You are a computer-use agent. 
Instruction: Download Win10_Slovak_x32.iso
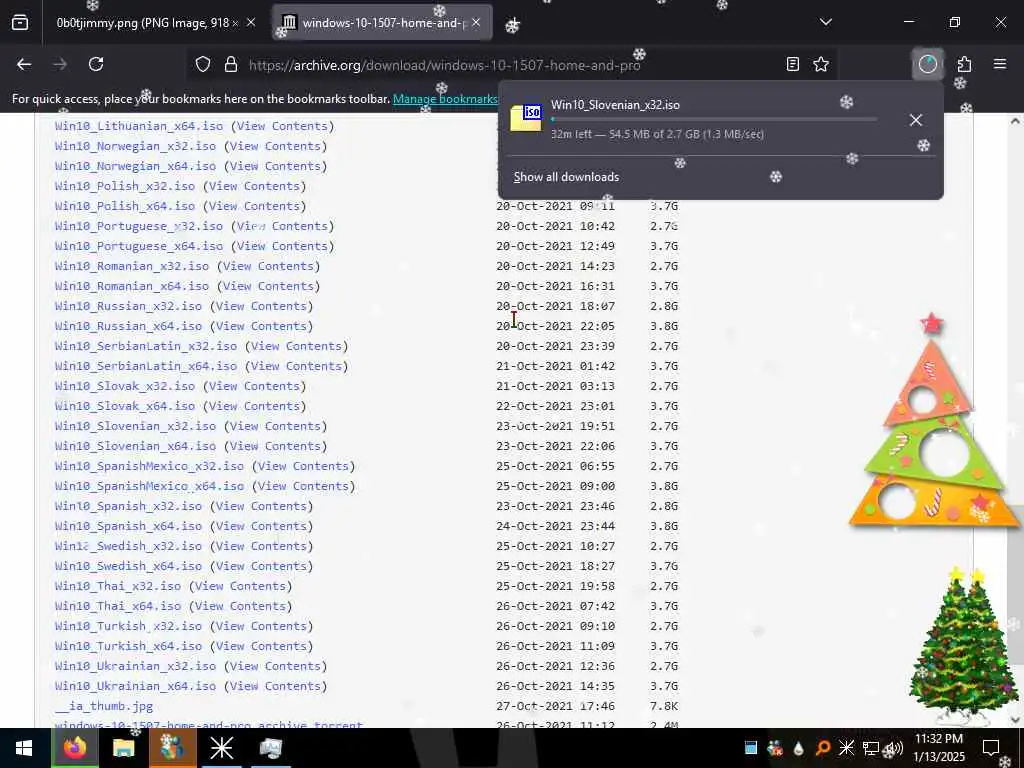tap(125, 387)
